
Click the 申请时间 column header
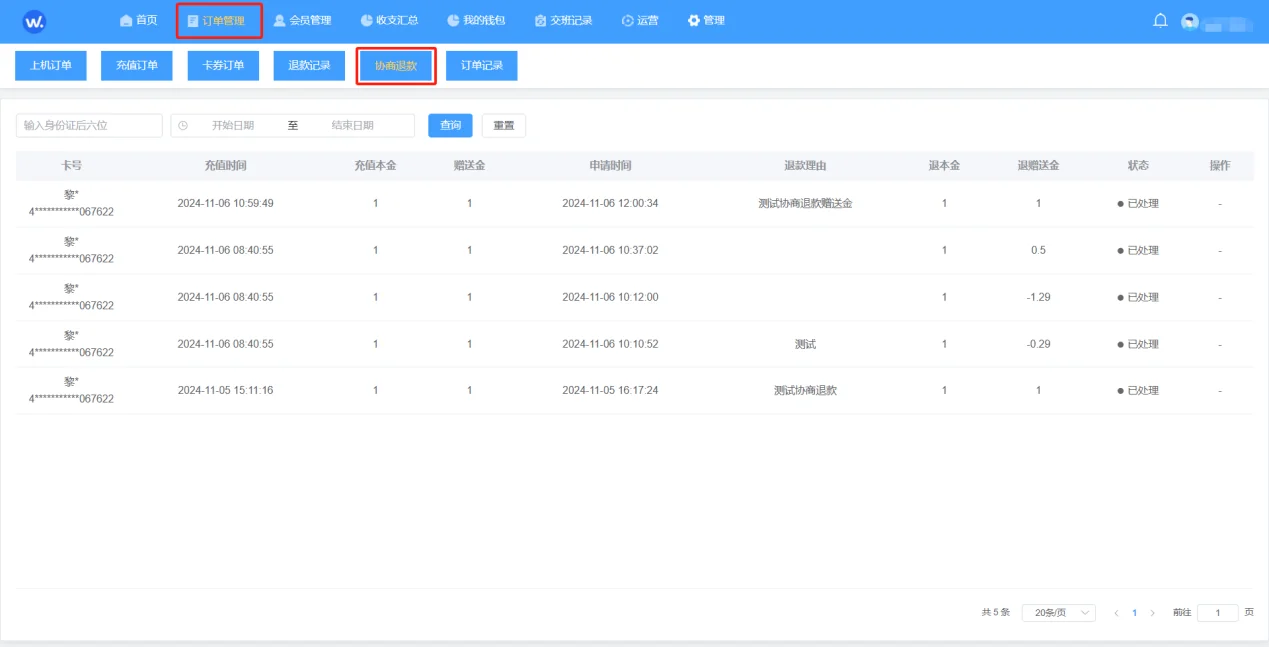tap(610, 166)
